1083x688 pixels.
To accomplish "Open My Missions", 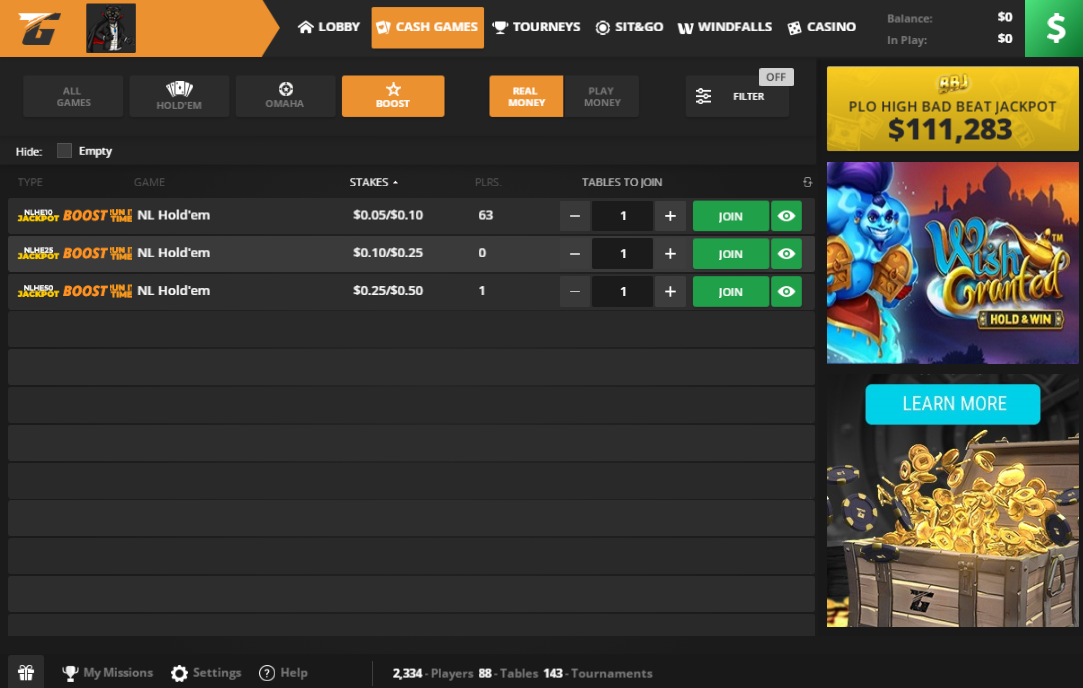I will click(x=107, y=673).
